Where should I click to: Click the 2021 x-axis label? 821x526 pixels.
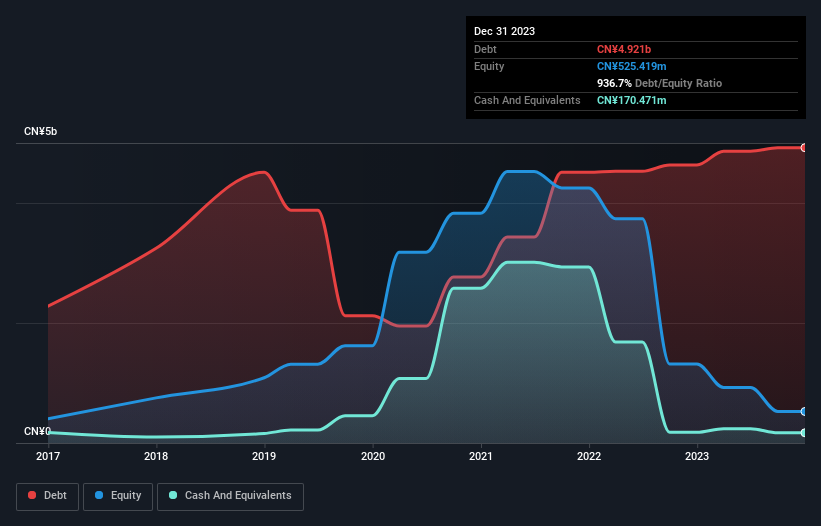click(481, 456)
